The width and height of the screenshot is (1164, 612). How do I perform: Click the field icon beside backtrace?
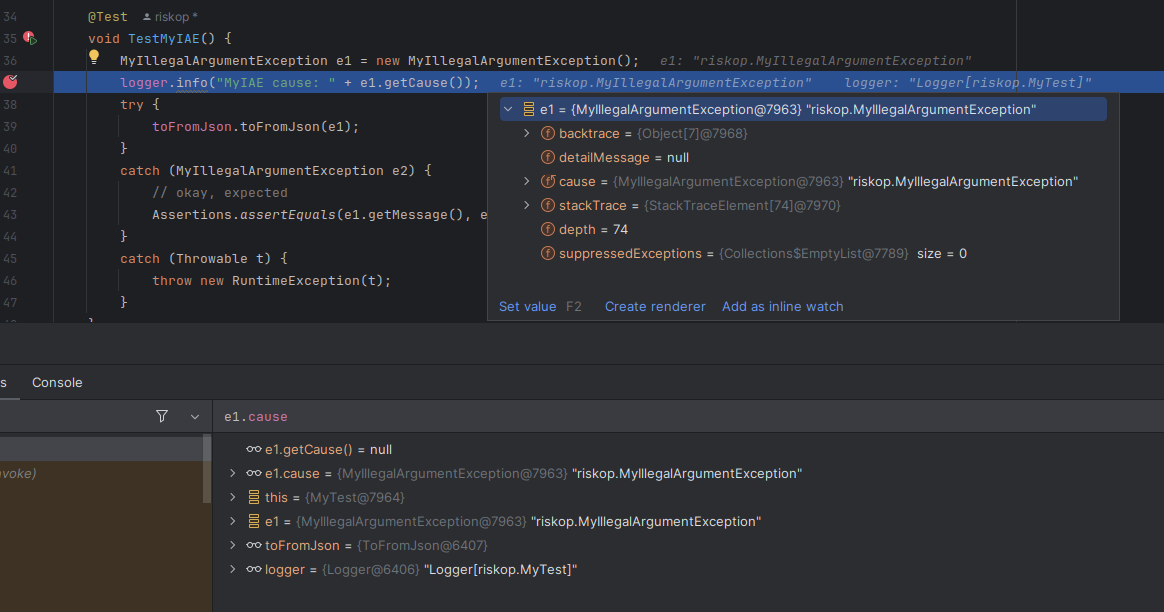coord(548,133)
